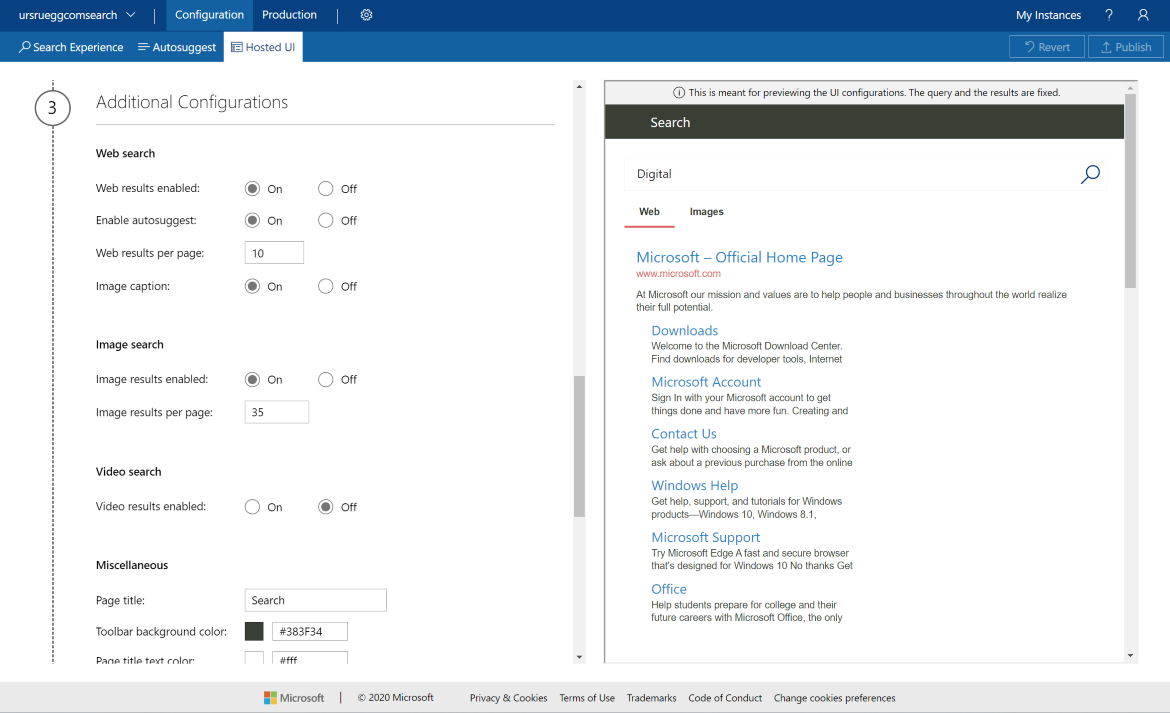Click the Toolbar background color swatch
The image size is (1170, 713).
click(x=254, y=632)
